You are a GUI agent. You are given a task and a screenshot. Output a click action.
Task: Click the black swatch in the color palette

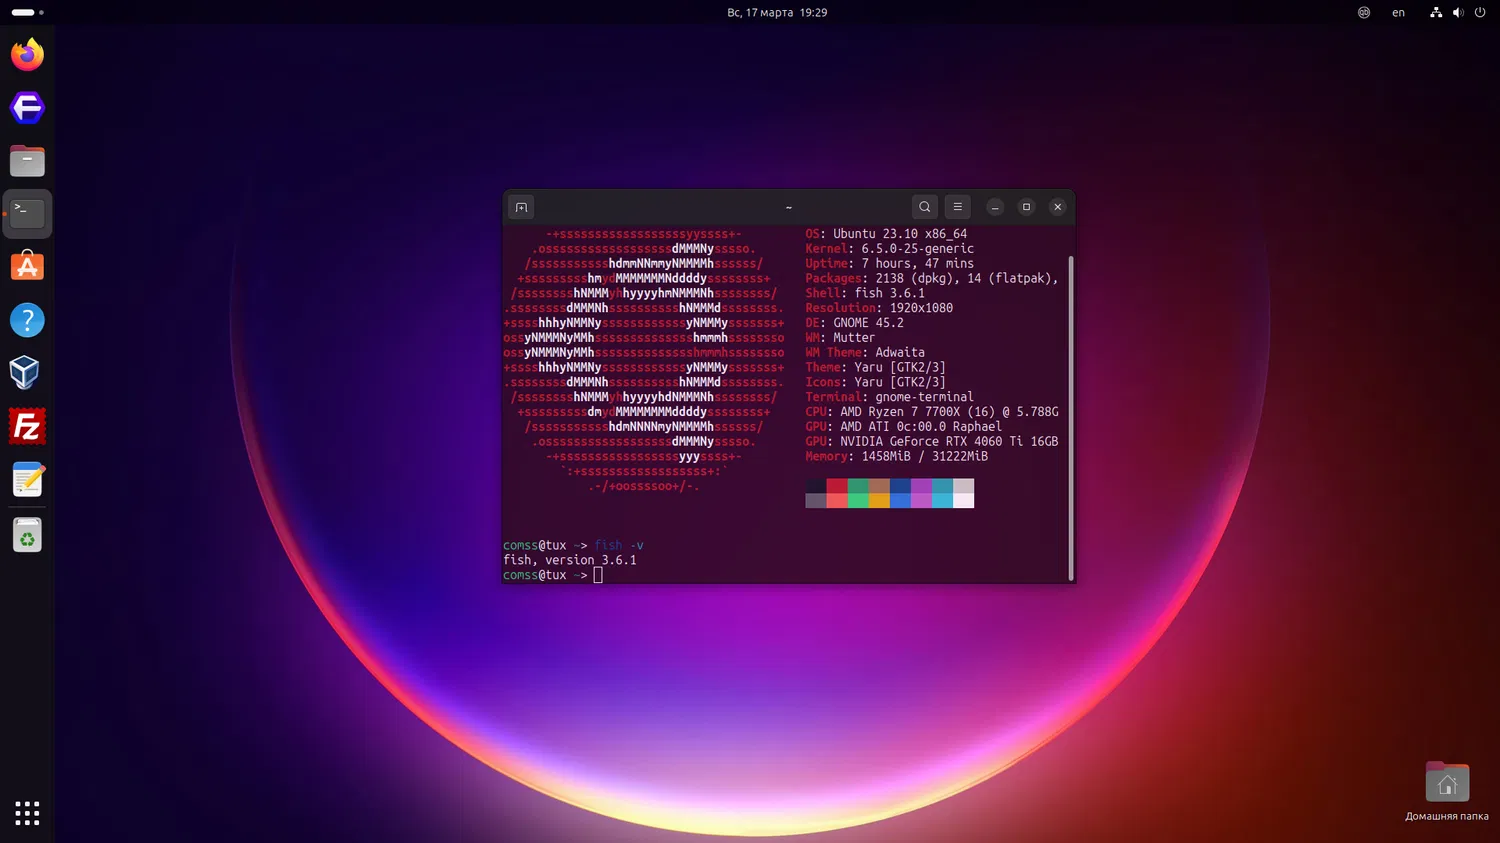(816, 486)
